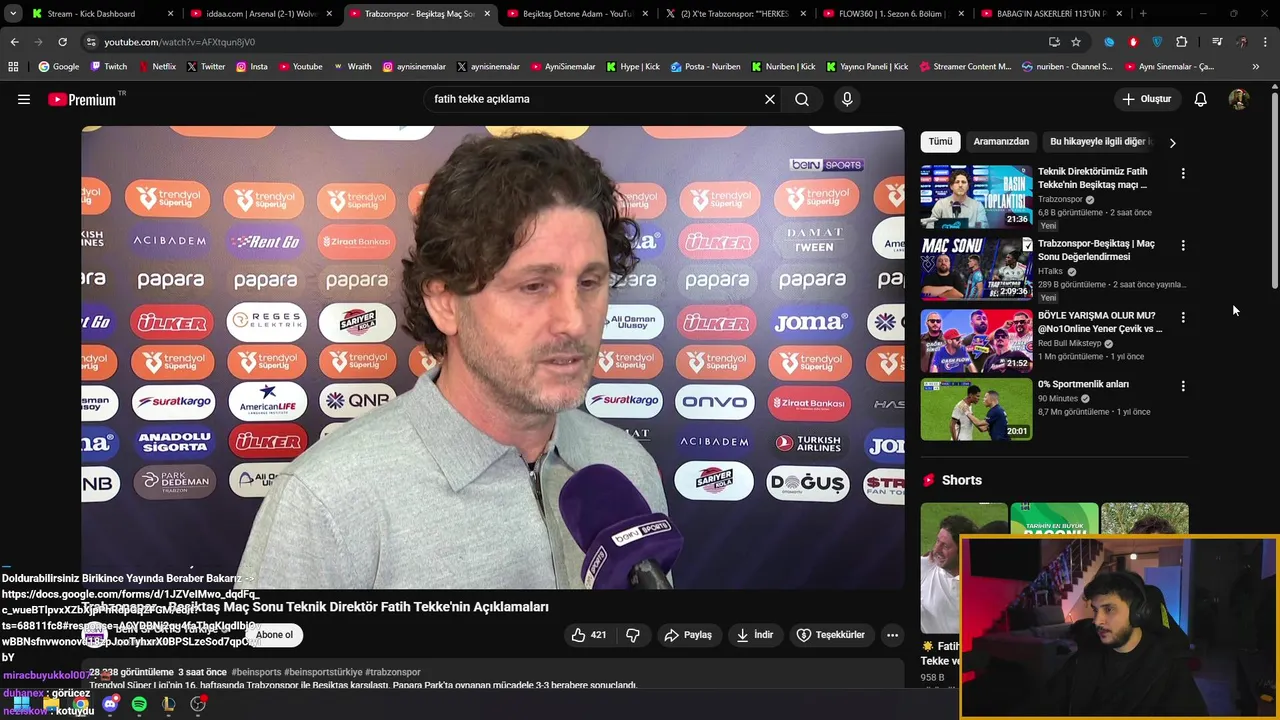Screen dimensions: 1280x720
Task: Switch to iddaa.com Arsenal browser tab
Action: pos(263,14)
